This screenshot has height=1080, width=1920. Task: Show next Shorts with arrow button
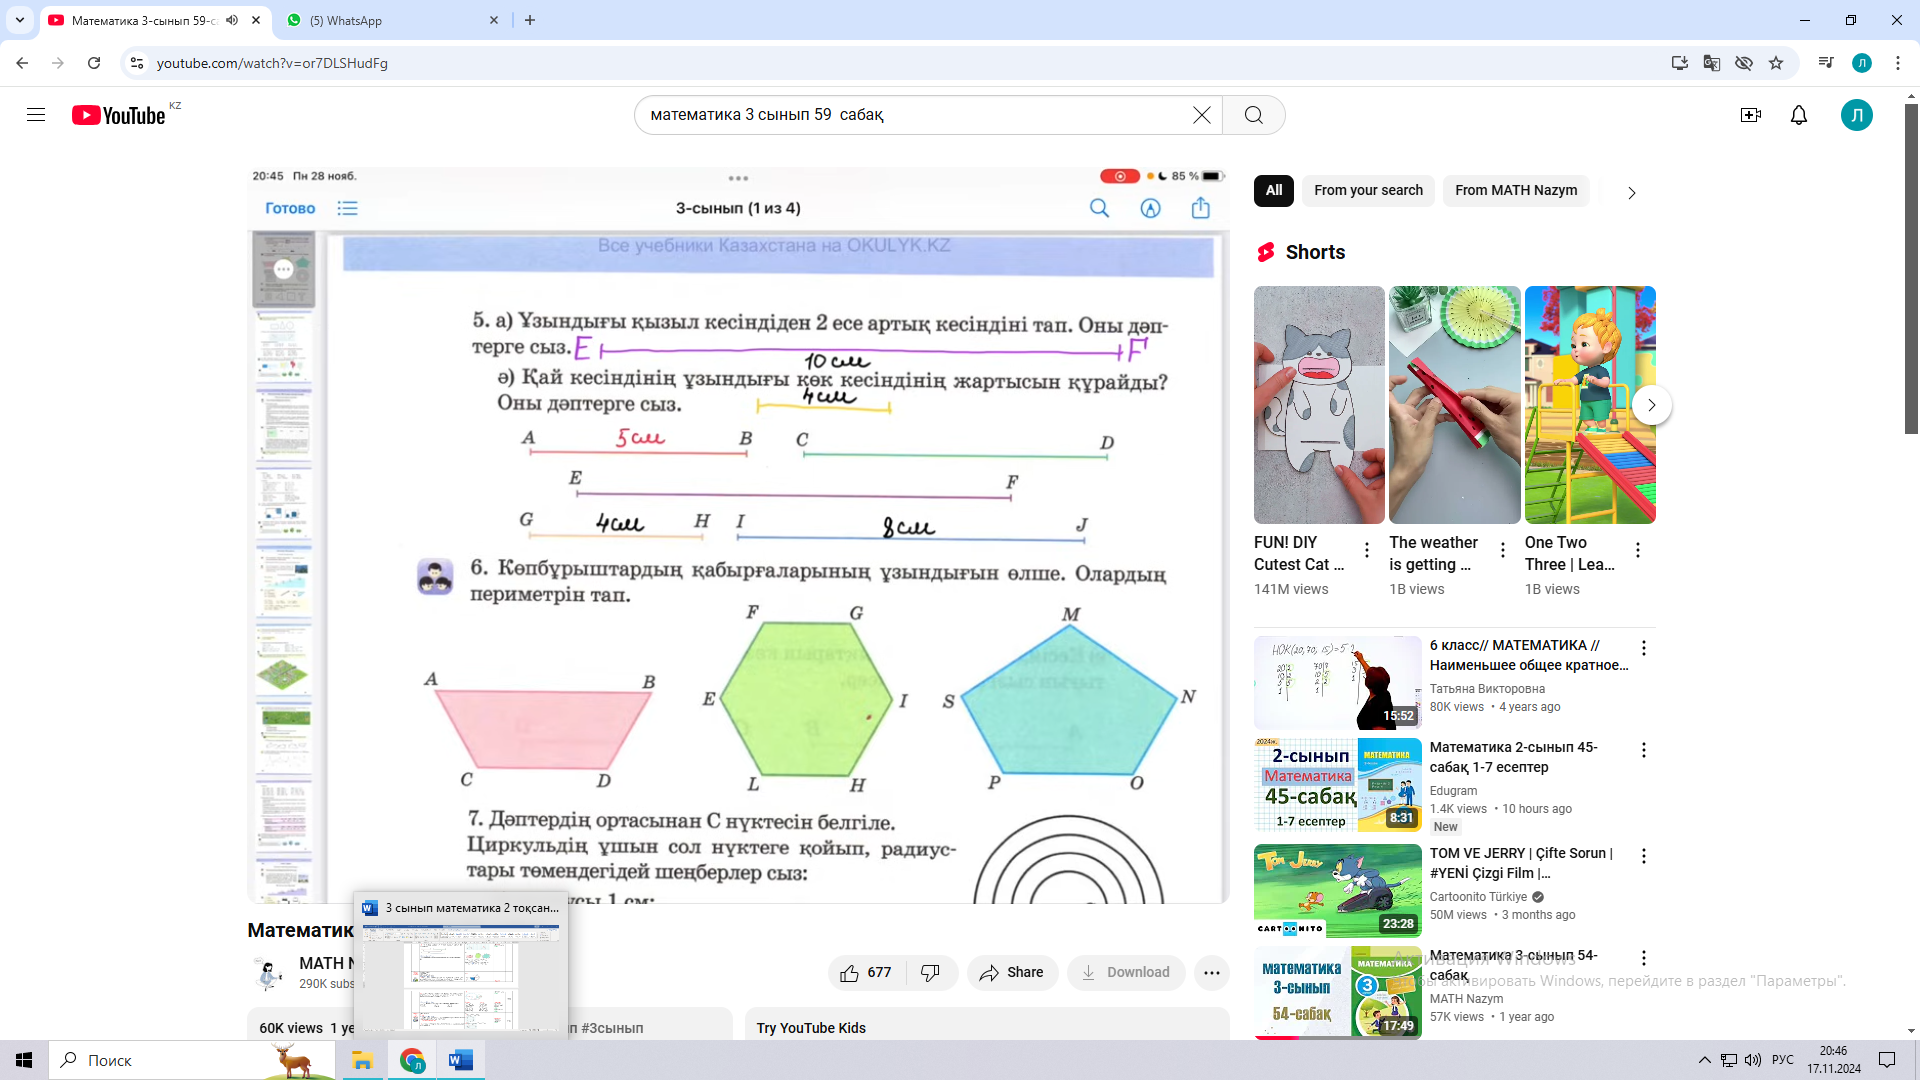[x=1651, y=405]
